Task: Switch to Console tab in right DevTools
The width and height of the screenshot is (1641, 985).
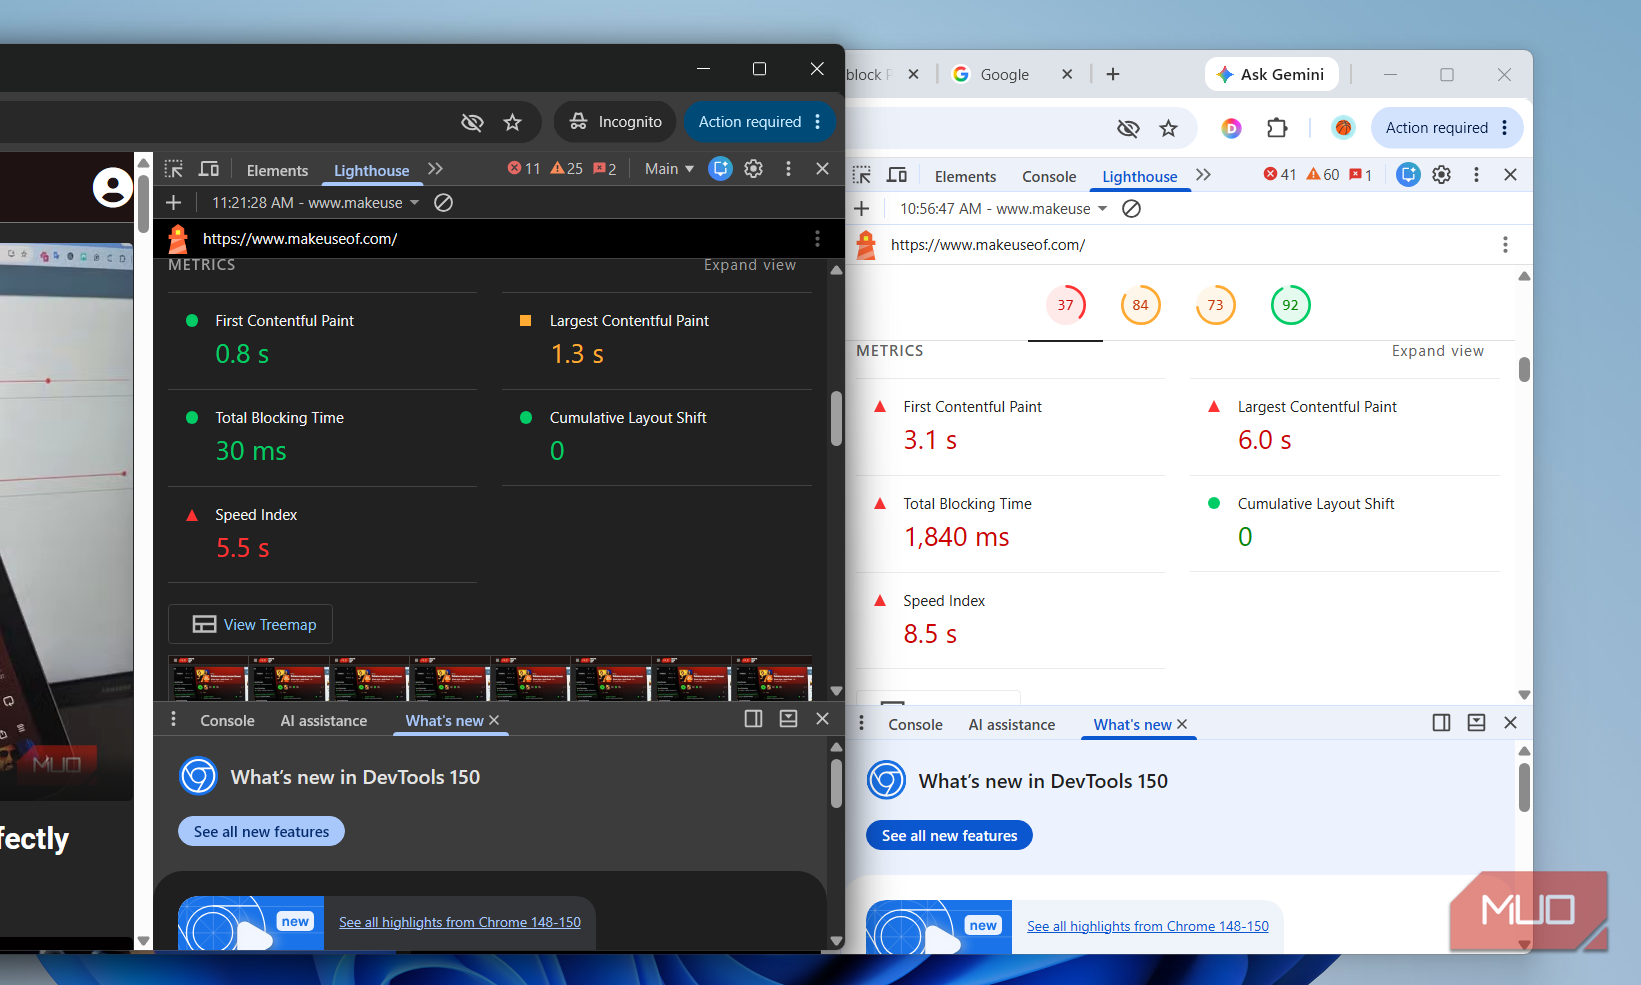Action: (1049, 176)
